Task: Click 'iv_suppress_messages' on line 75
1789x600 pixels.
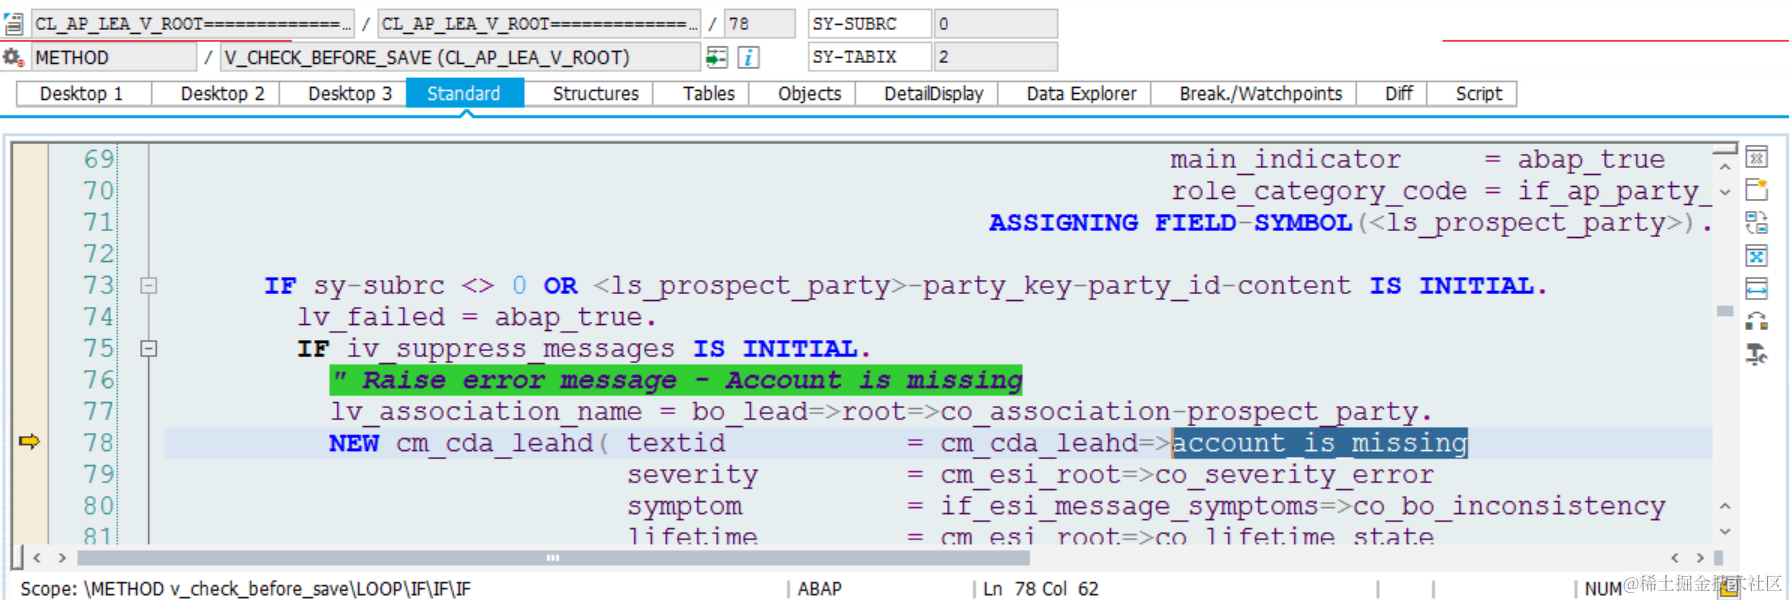Action: [511, 349]
